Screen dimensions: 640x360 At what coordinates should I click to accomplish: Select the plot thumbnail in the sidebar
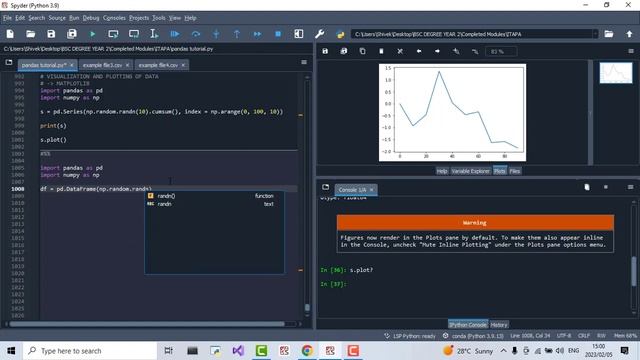(616, 73)
